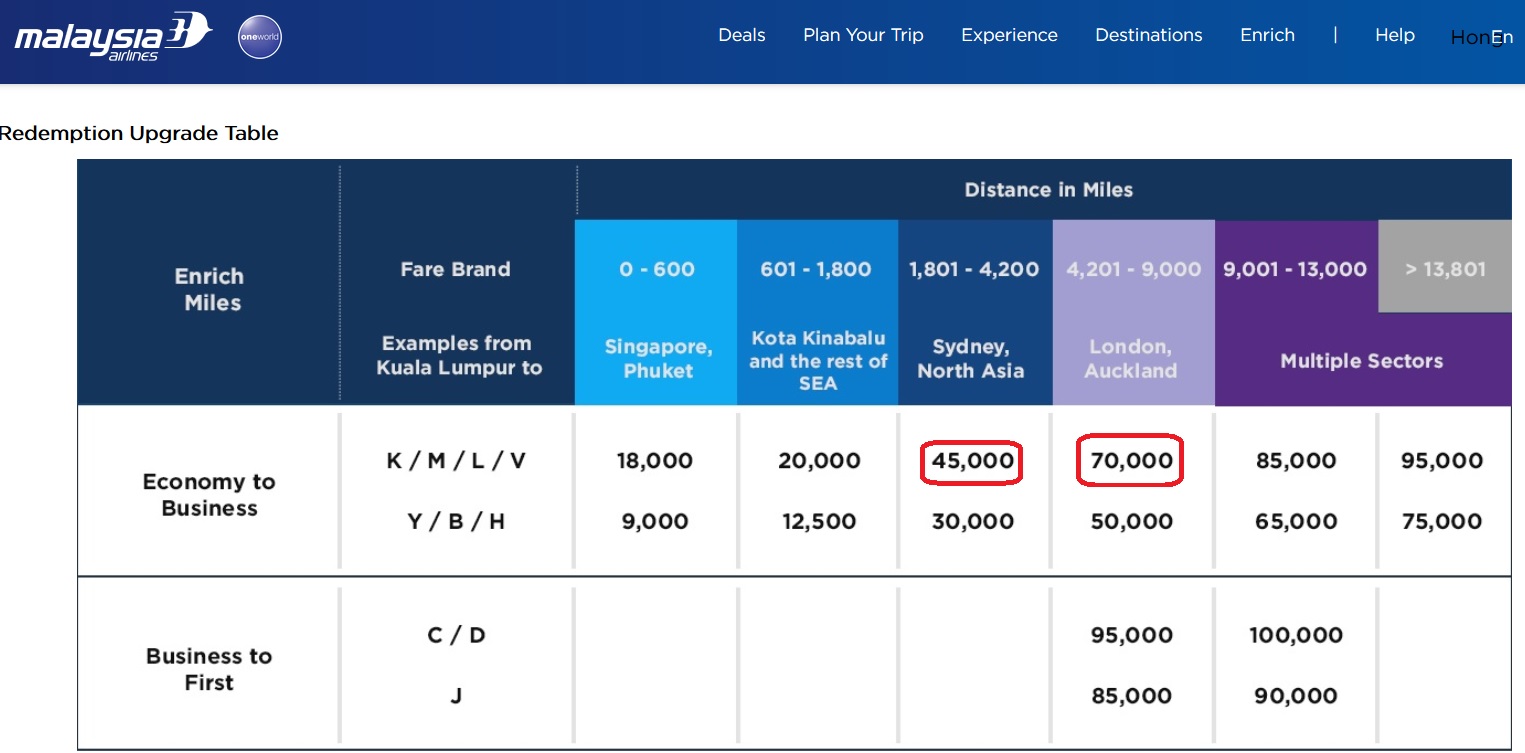Click the circled 70,000 miles value
This screenshot has height=753, width=1525.
pyautogui.click(x=1130, y=461)
